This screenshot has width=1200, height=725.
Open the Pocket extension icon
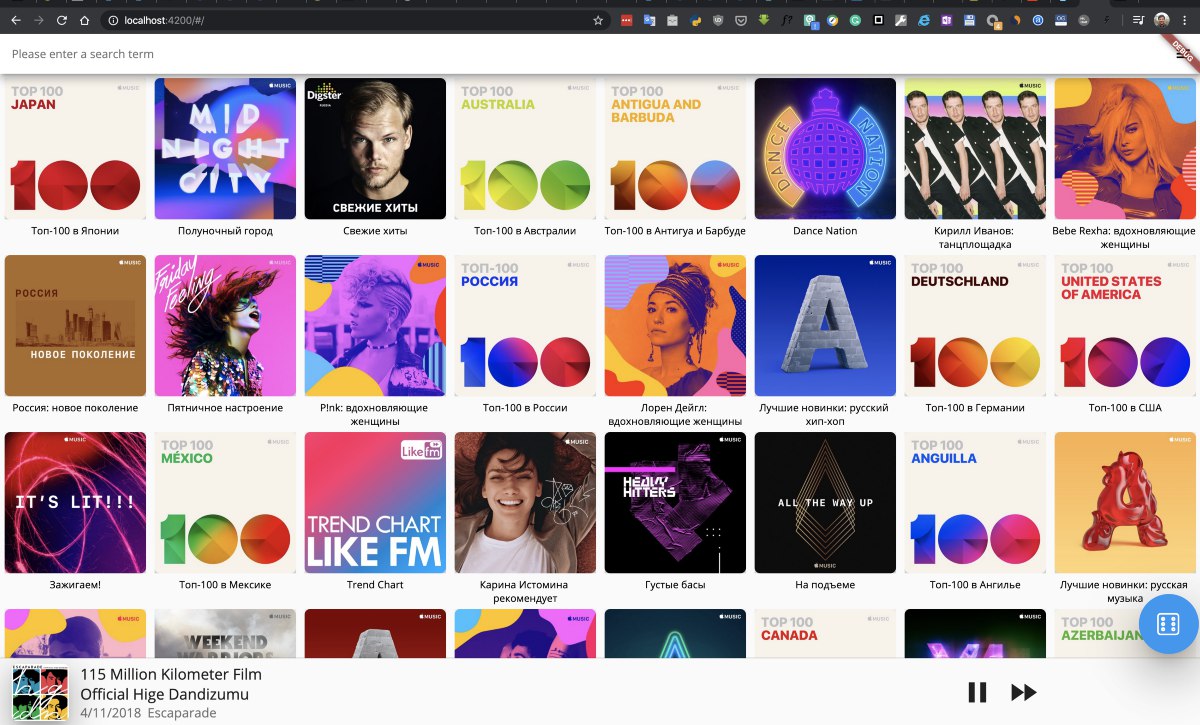[742, 20]
